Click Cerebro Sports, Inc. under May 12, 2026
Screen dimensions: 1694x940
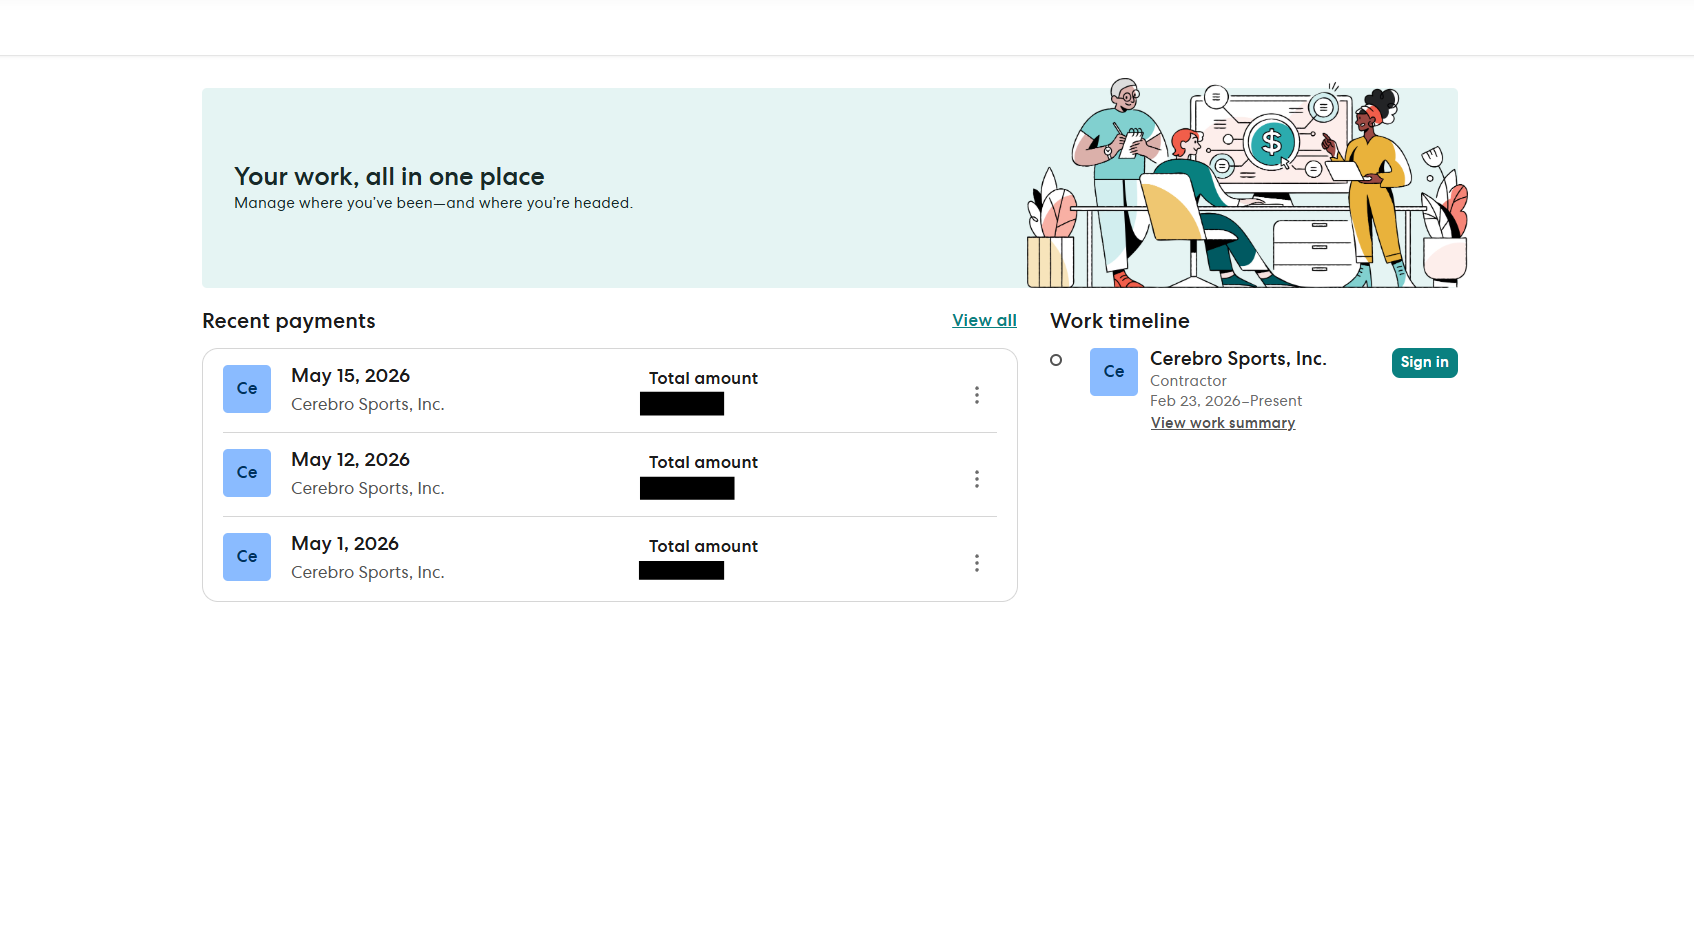click(x=368, y=488)
